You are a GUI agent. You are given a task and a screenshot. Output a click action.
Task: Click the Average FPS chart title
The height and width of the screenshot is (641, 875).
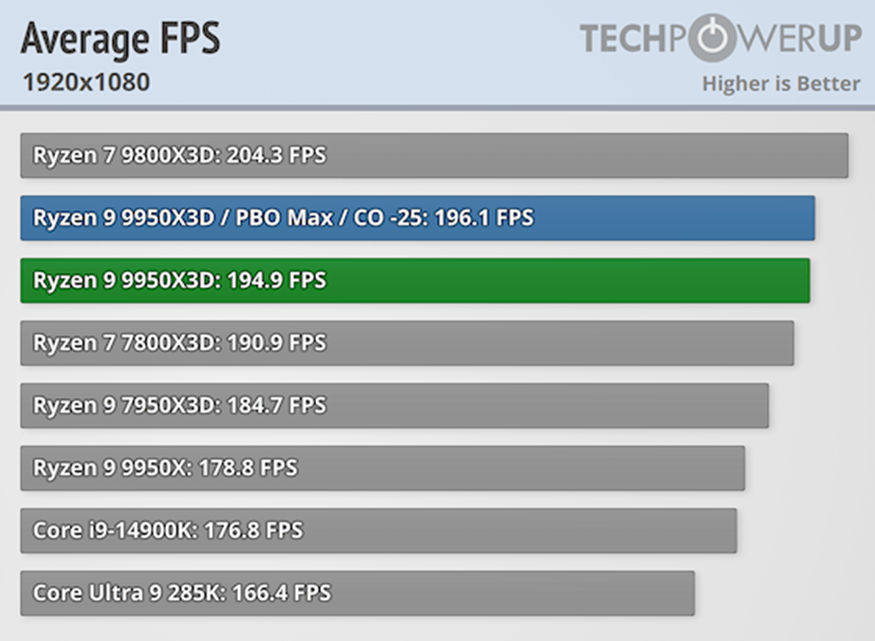coord(120,39)
